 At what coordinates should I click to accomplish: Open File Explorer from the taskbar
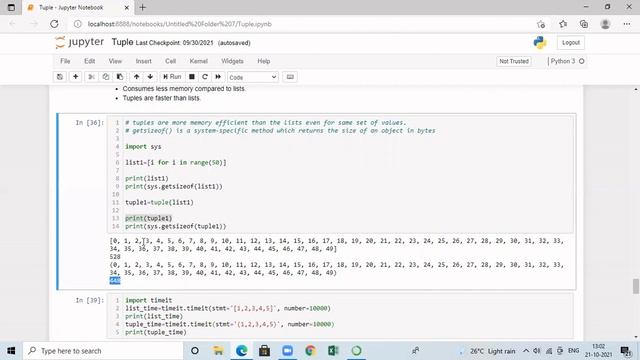[x=218, y=351]
